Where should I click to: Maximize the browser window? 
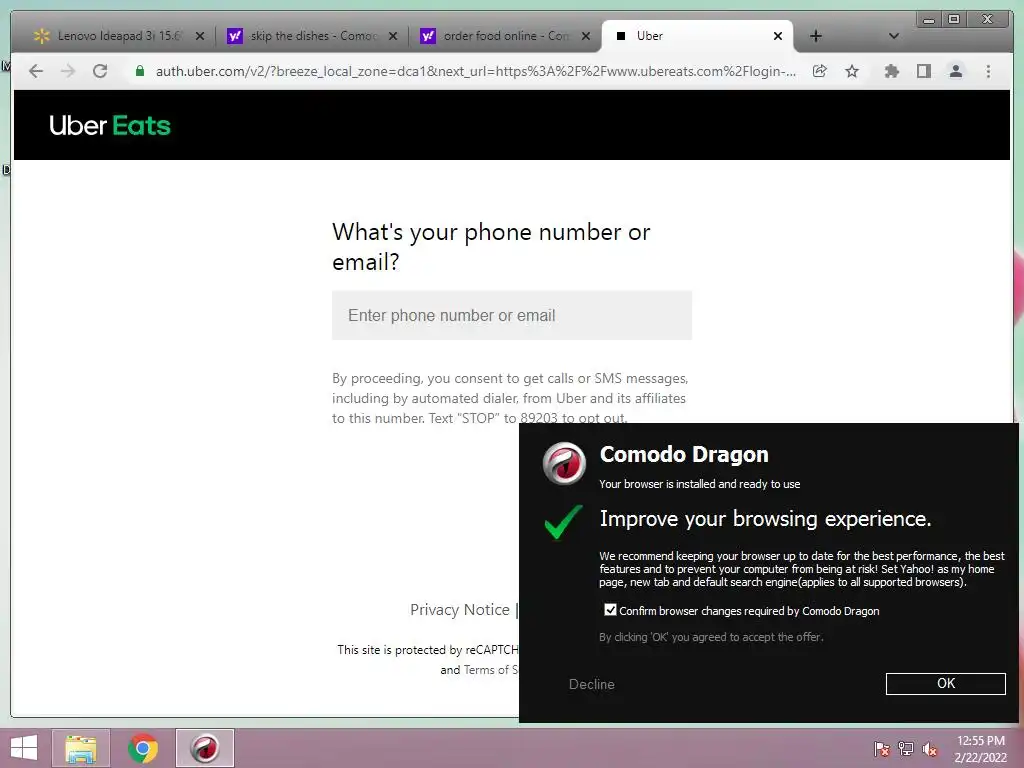(x=954, y=20)
